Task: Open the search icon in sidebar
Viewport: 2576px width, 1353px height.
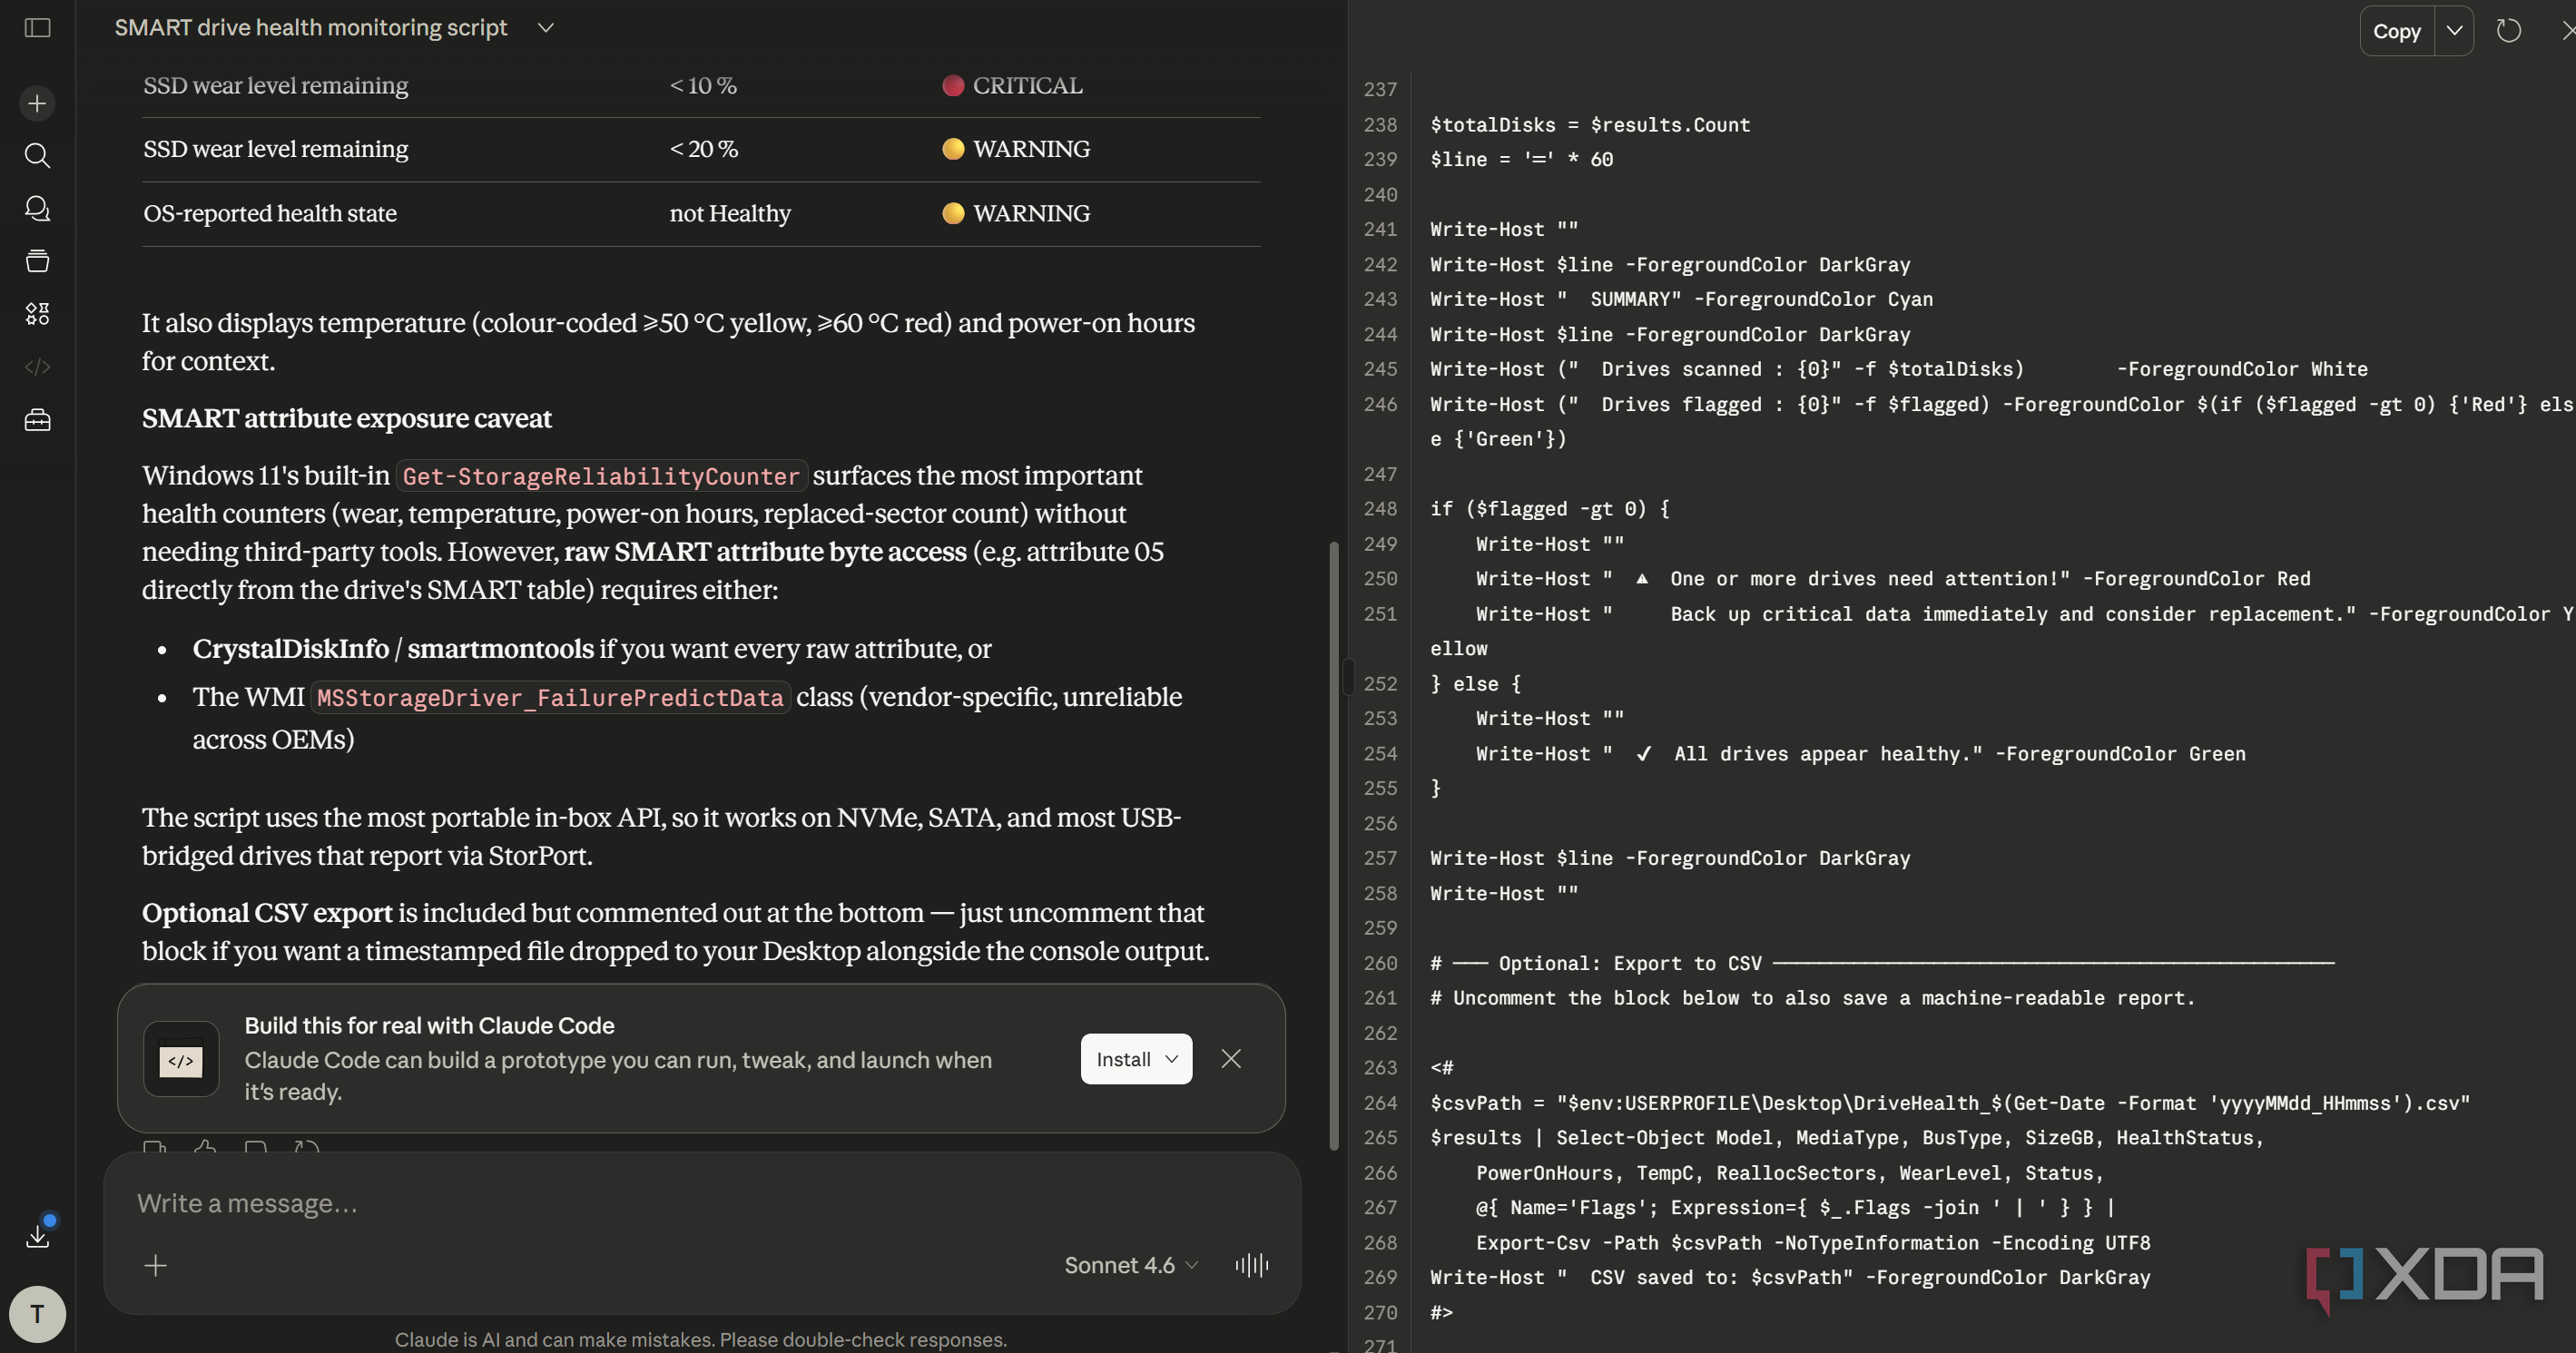Action: tap(37, 155)
